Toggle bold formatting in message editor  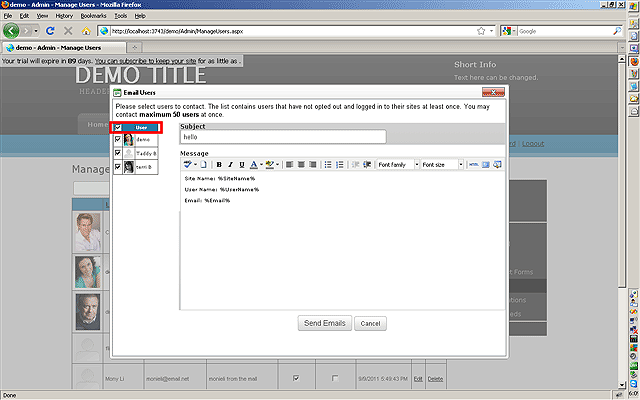pyautogui.click(x=219, y=164)
